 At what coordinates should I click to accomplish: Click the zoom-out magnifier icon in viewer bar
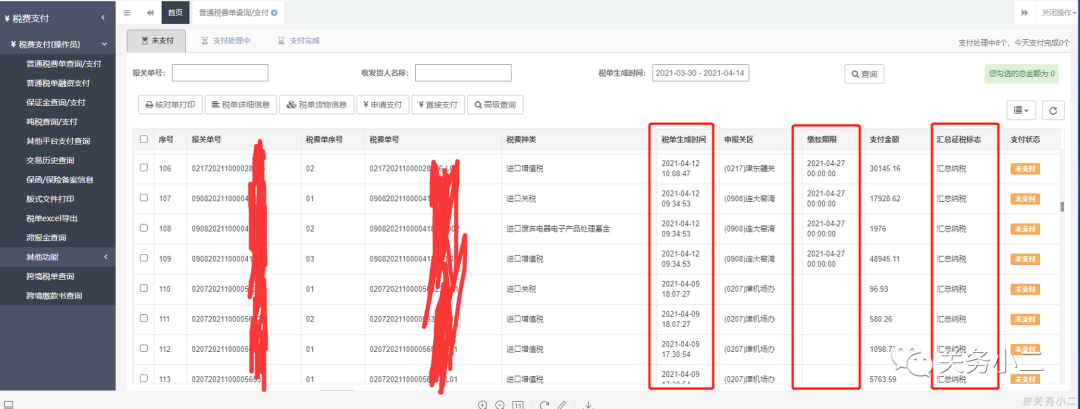coord(500,405)
